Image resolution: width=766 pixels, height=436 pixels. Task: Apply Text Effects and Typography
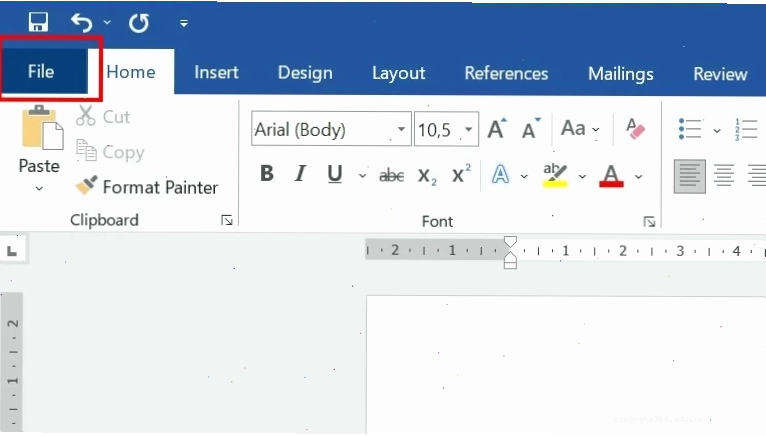point(500,174)
